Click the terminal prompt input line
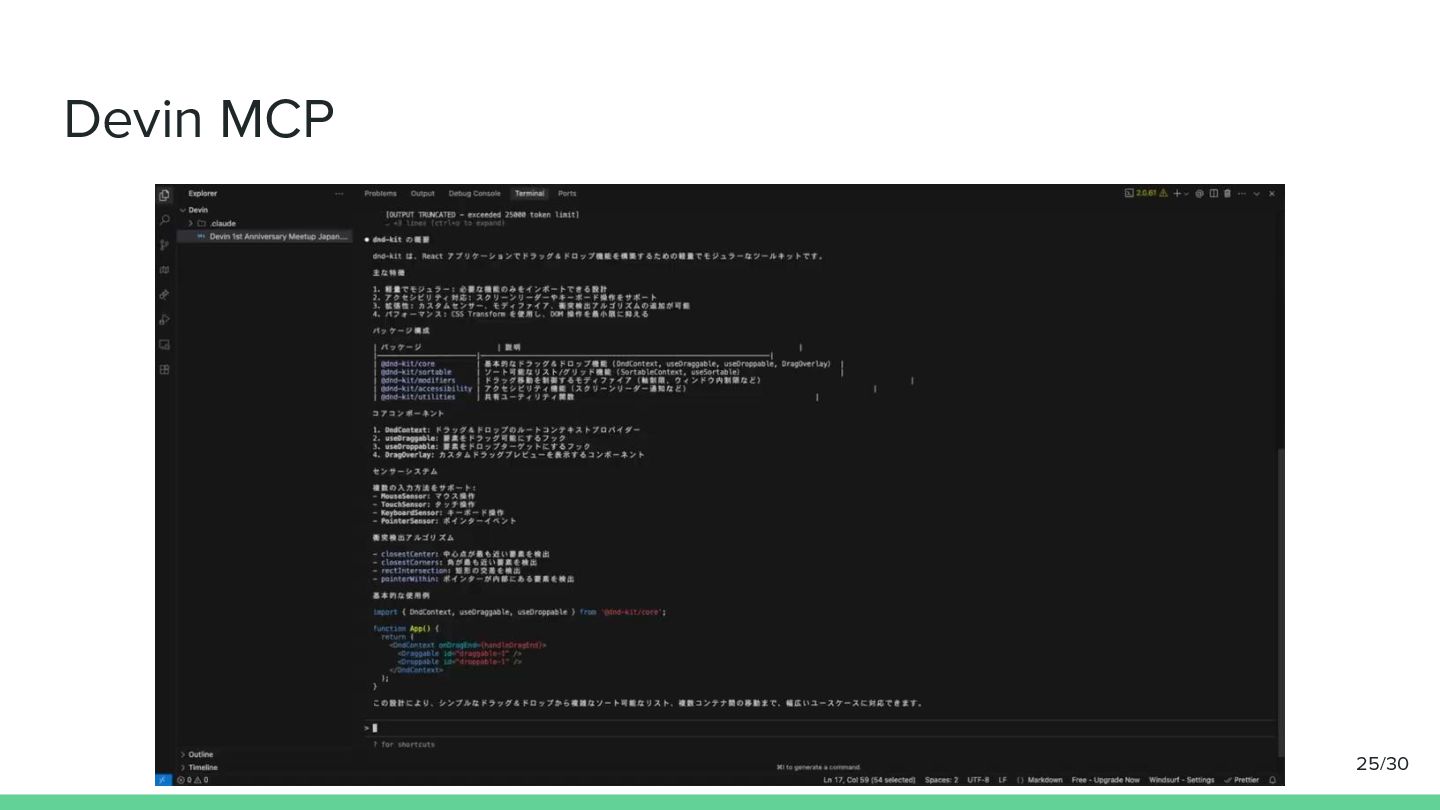 tap(820, 728)
